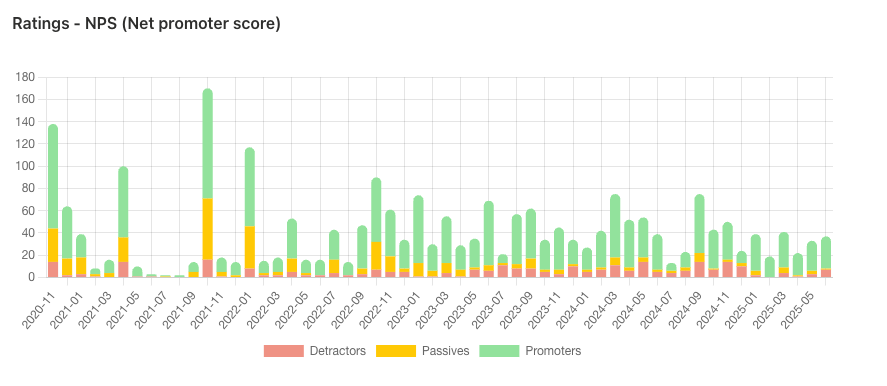Click green Promoters segment of 2024-03 bar
The image size is (887, 386).
[615, 226]
